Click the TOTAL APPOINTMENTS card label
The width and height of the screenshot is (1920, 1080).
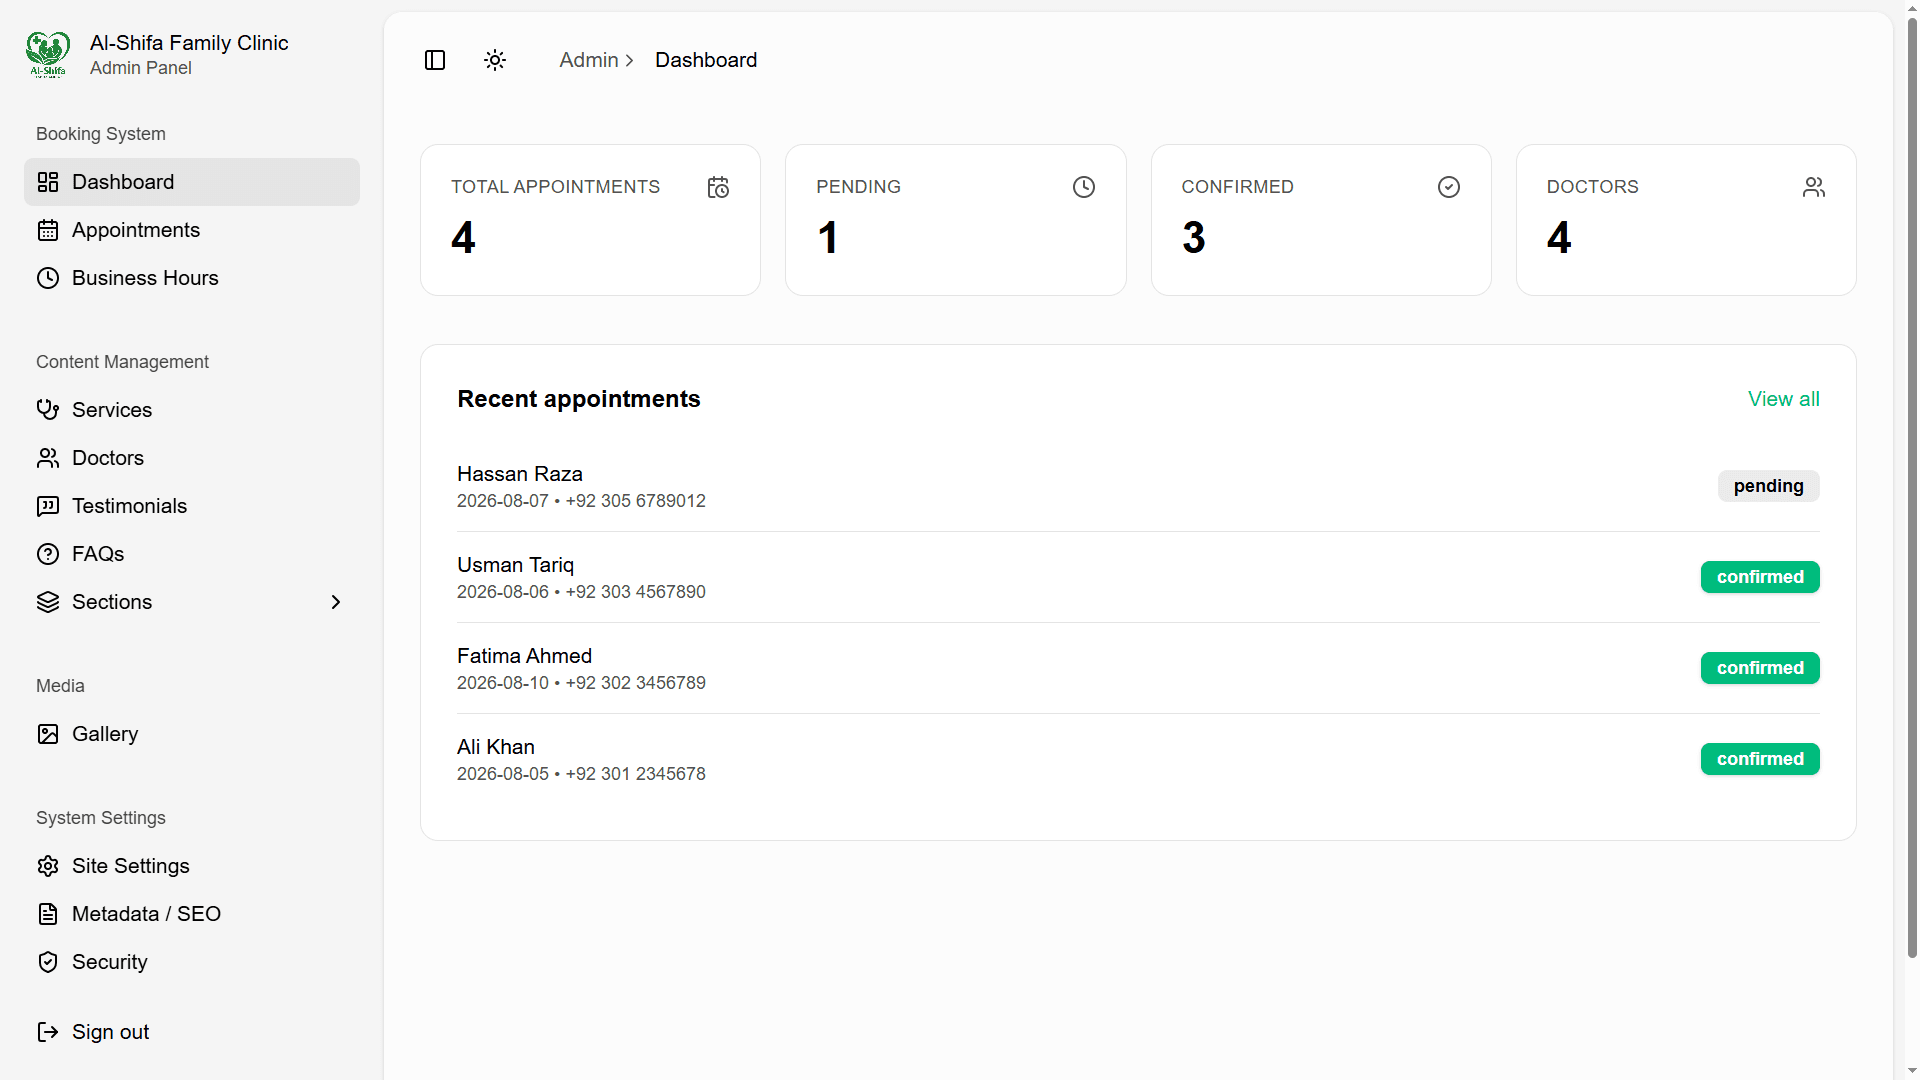click(555, 187)
